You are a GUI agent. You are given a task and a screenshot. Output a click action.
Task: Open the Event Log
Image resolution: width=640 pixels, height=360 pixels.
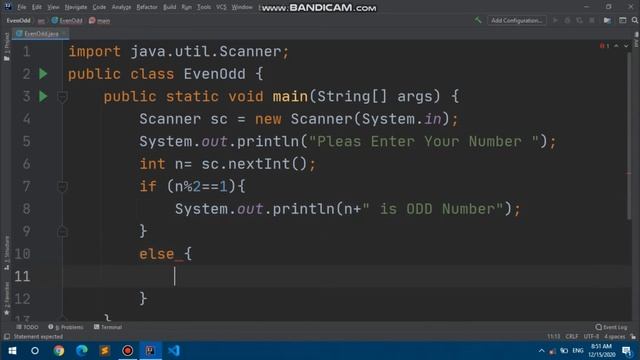611,327
